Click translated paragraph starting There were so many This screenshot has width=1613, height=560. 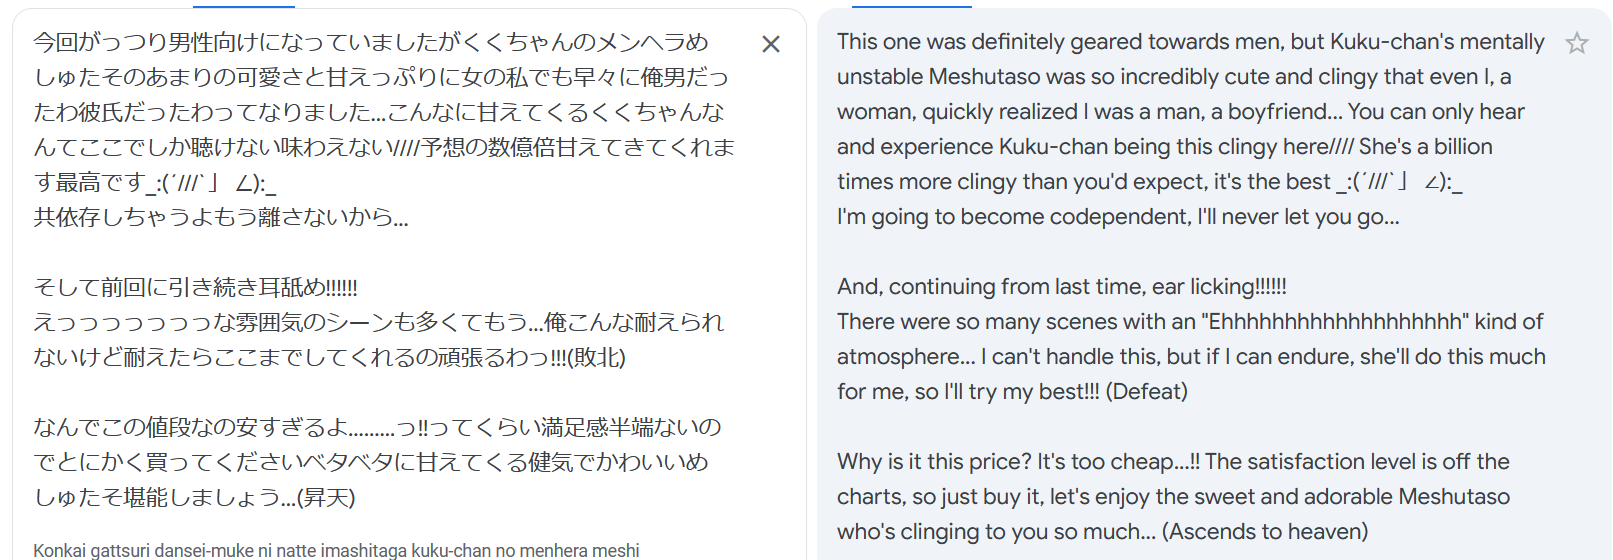click(x=1191, y=357)
